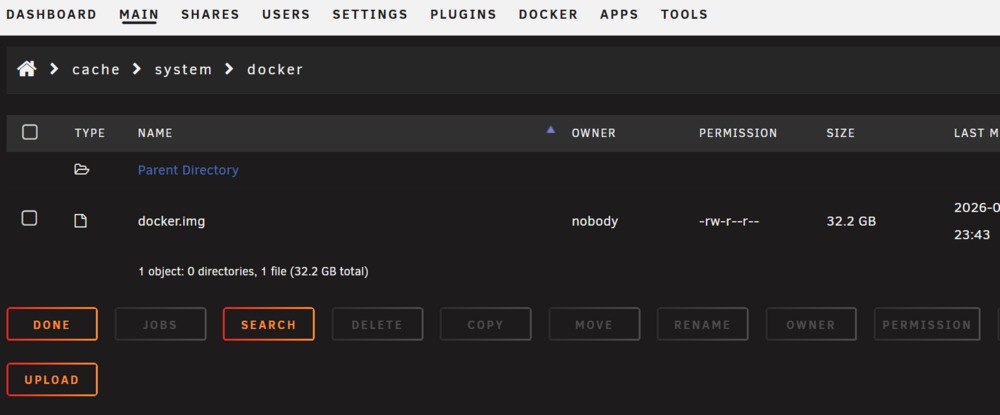Screen dimensions: 1000x415
Task: Open the Users tab
Action: 286,14
